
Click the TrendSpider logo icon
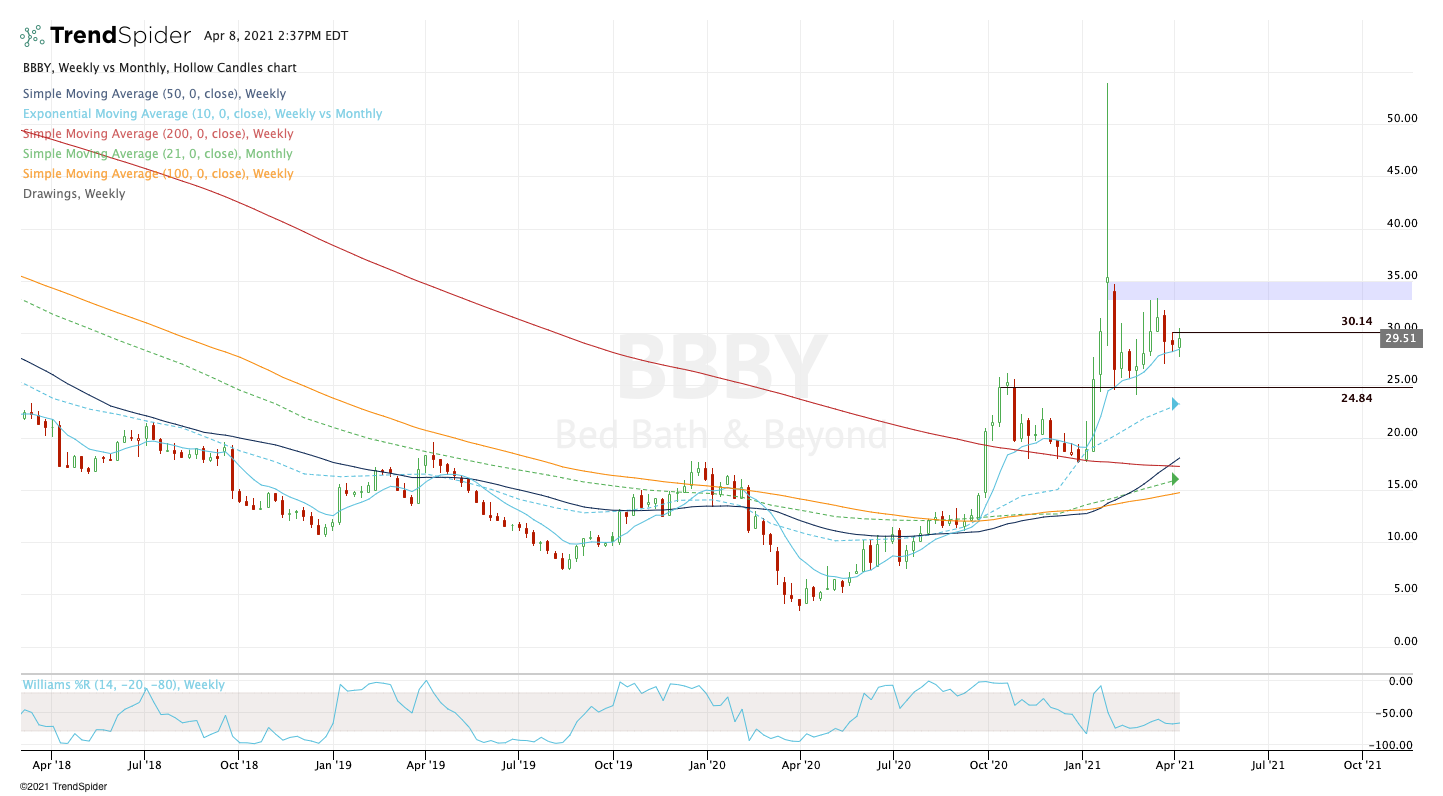point(32,36)
